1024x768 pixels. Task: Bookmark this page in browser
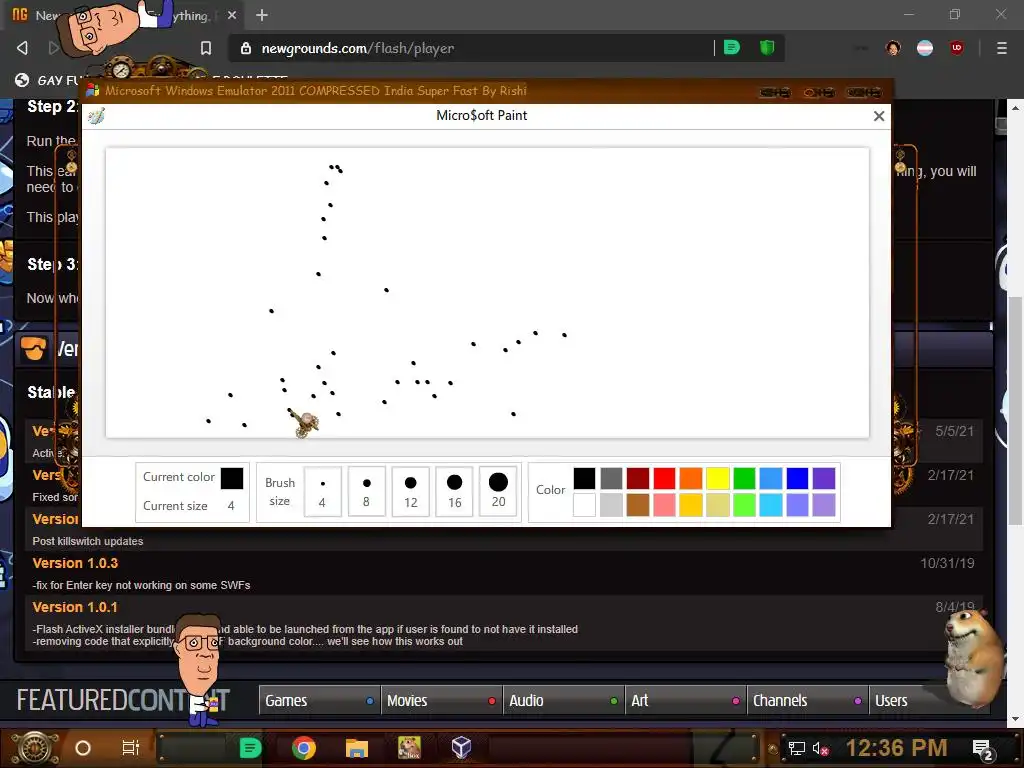point(206,48)
